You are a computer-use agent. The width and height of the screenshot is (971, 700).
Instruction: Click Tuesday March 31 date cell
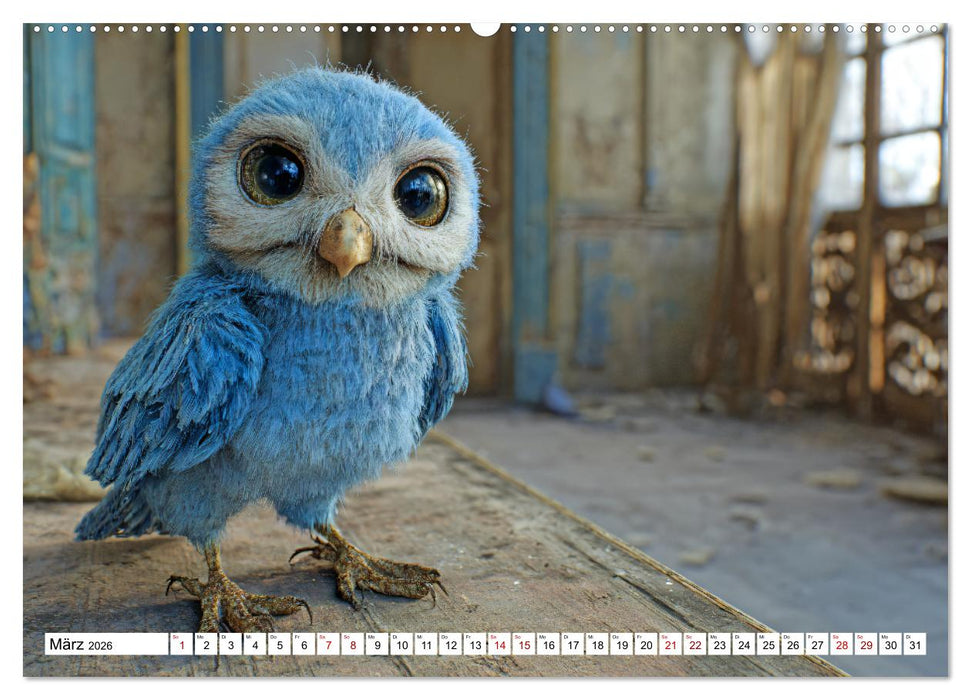(x=915, y=644)
